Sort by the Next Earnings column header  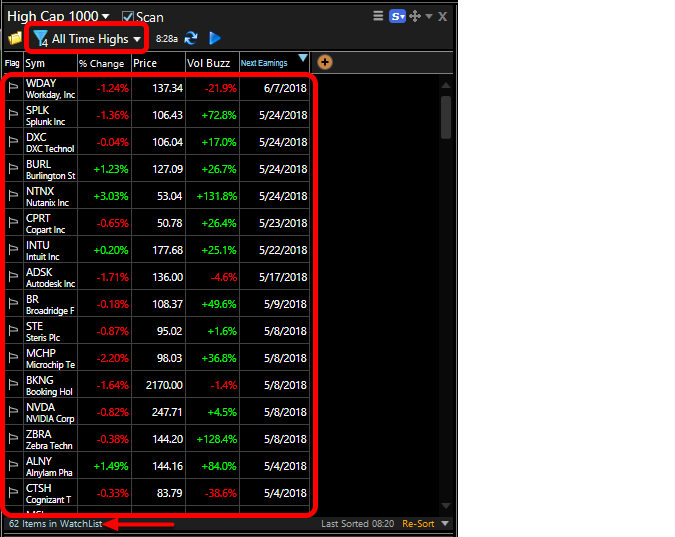pos(264,63)
